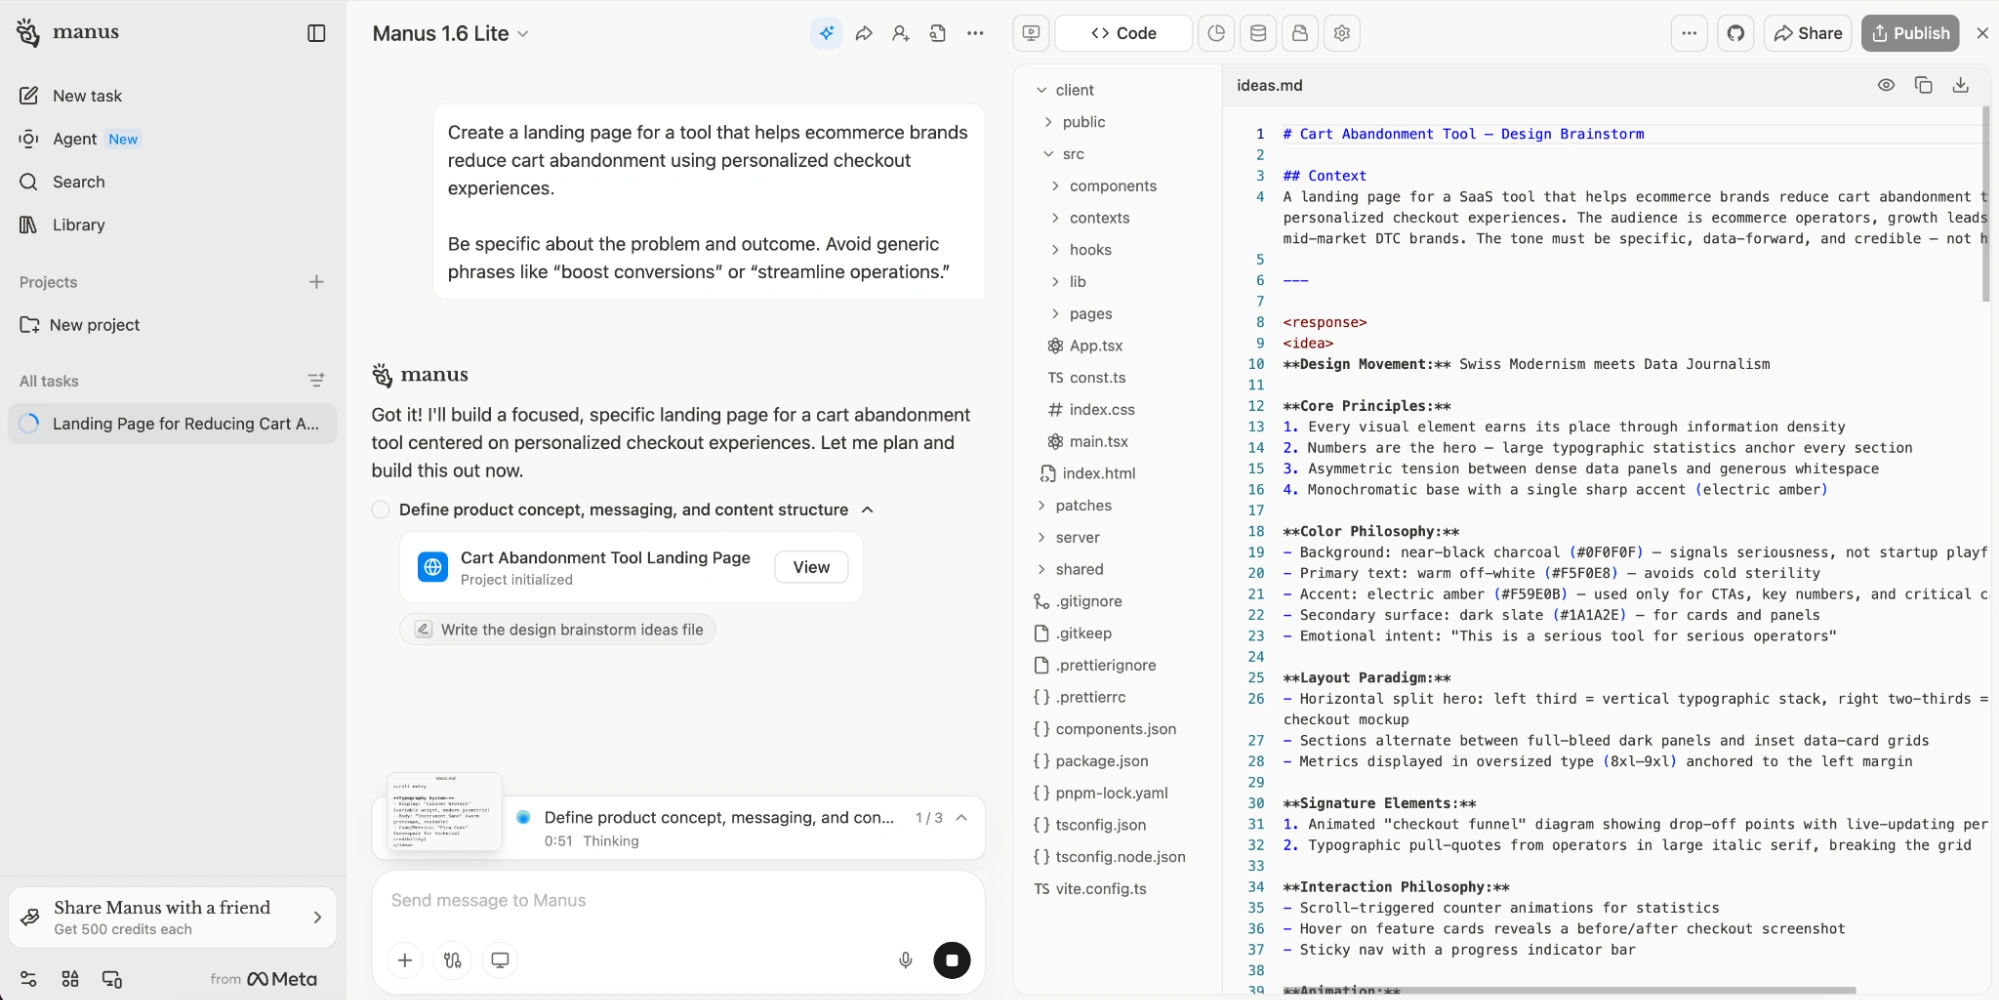The width and height of the screenshot is (1999, 1001).
Task: Select Landing Page for Reducing Cart task
Action: [173, 424]
